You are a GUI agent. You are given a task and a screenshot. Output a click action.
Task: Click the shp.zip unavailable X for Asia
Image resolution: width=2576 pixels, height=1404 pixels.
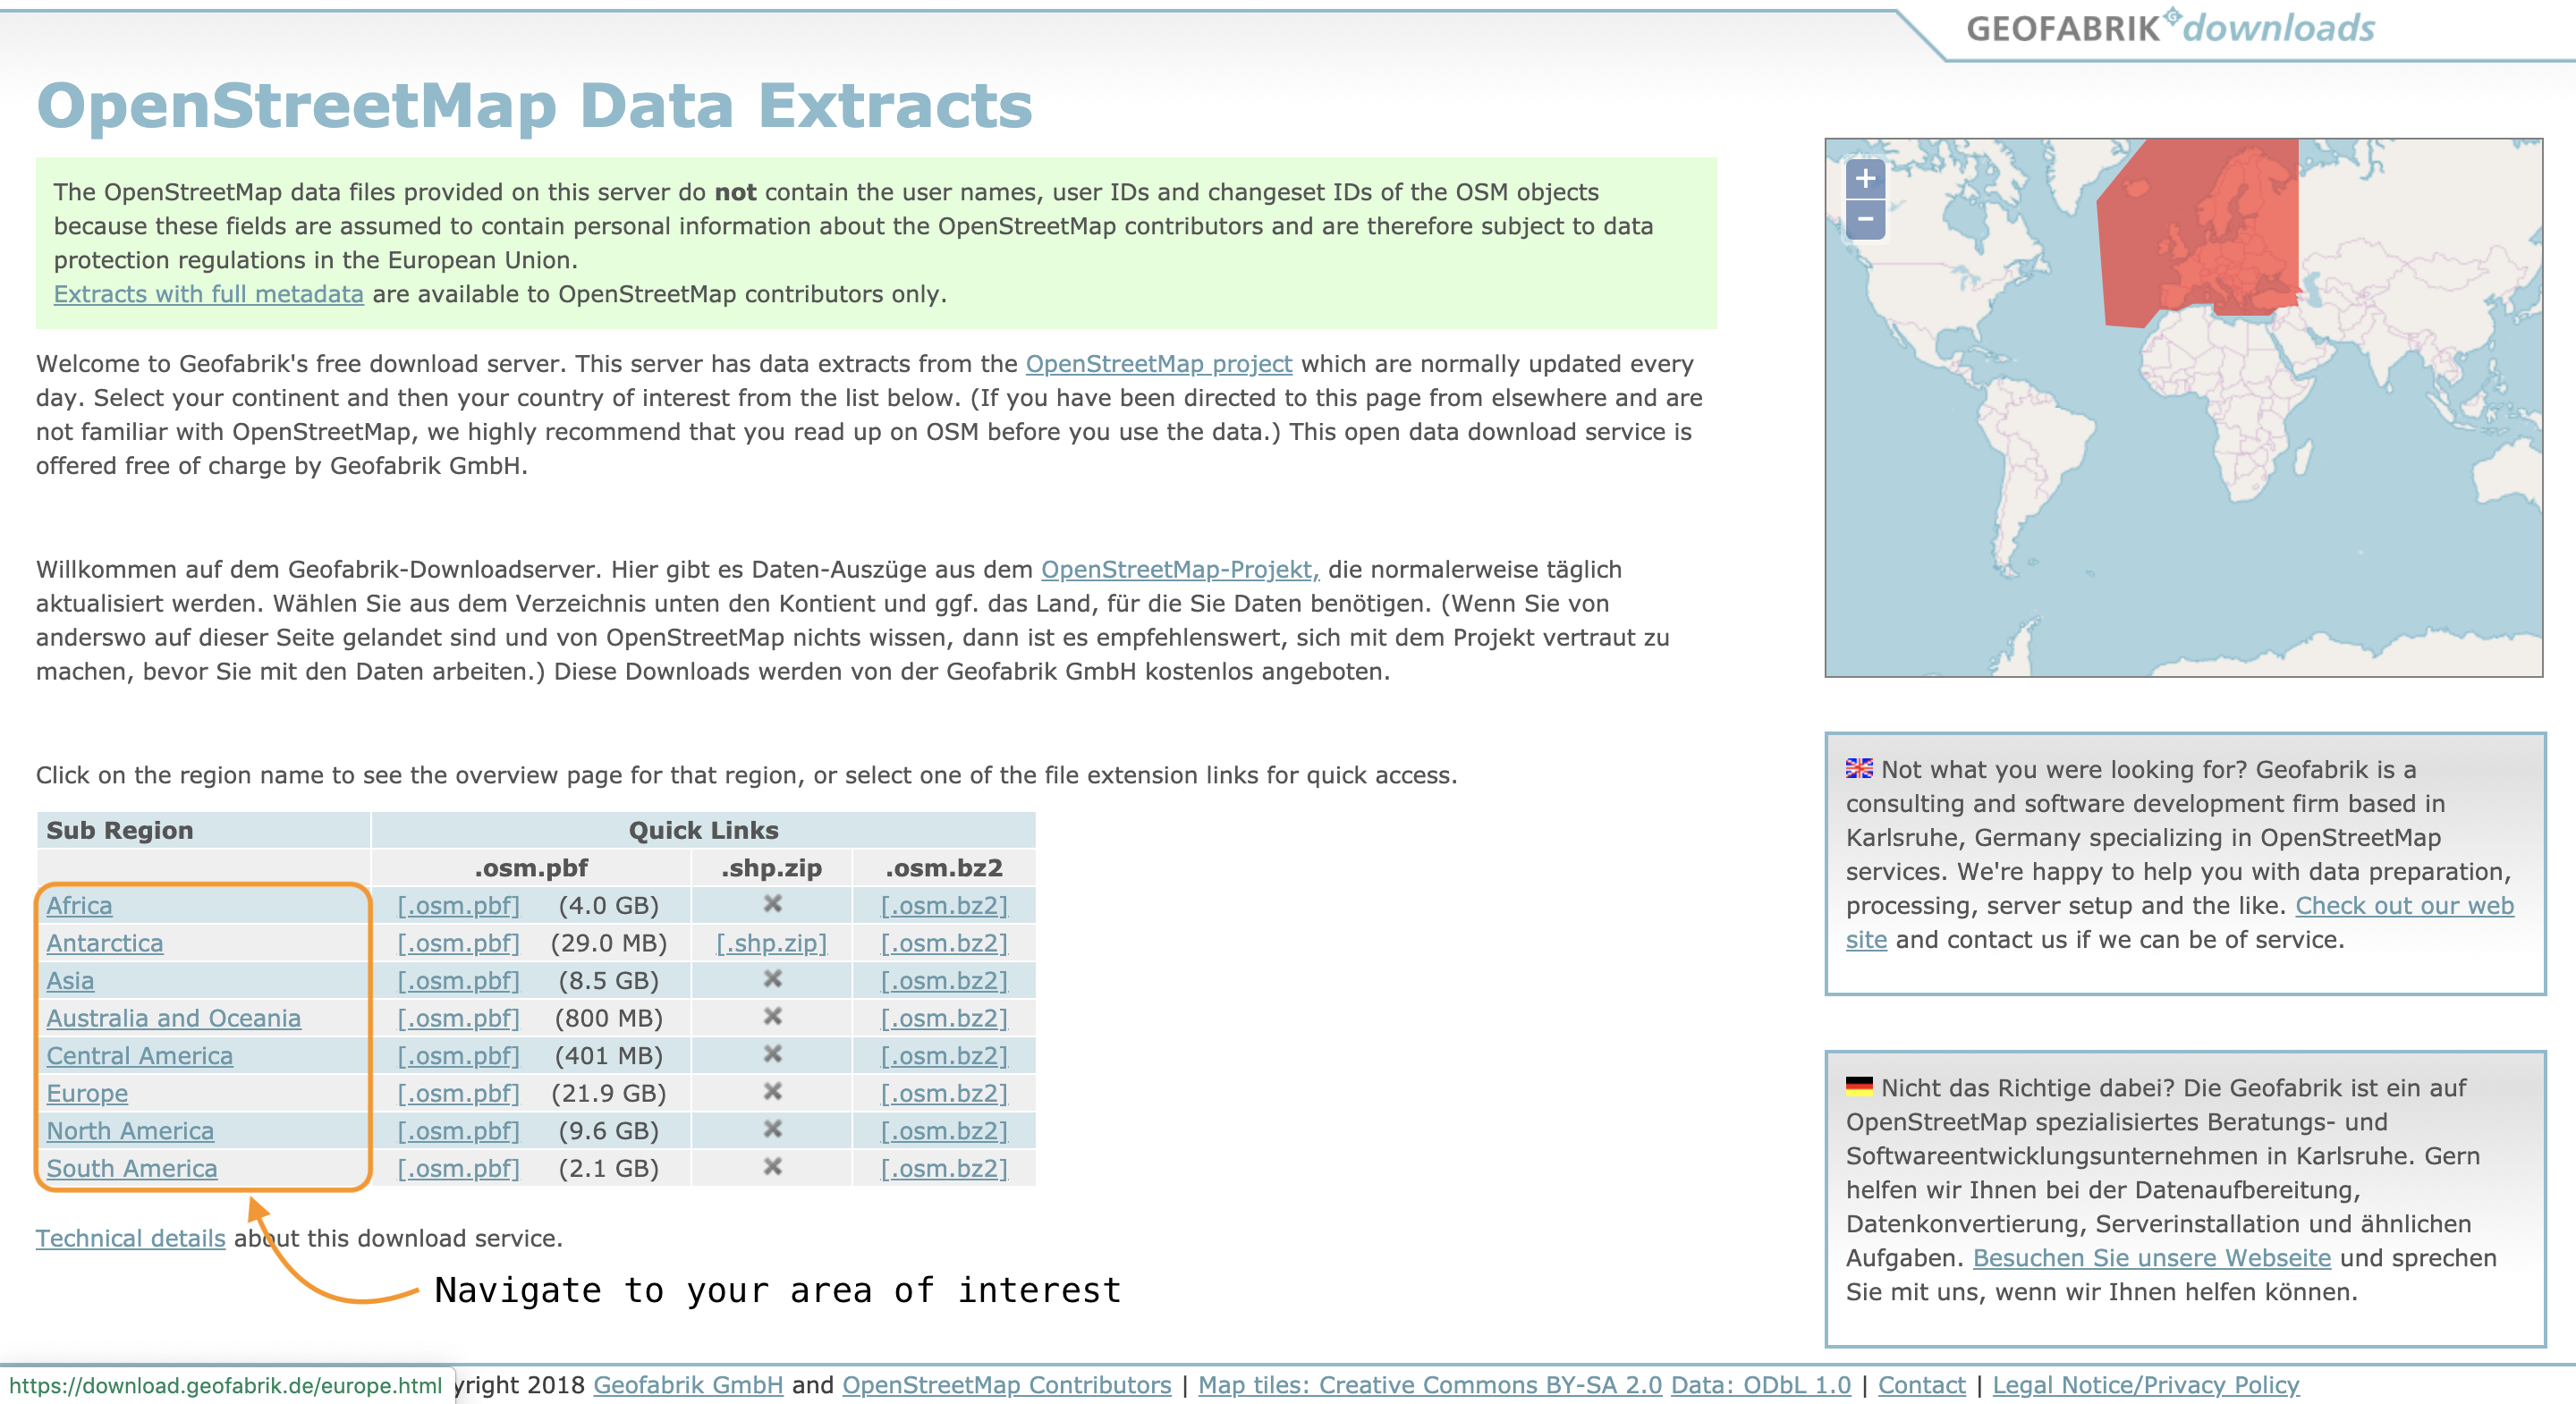point(772,979)
